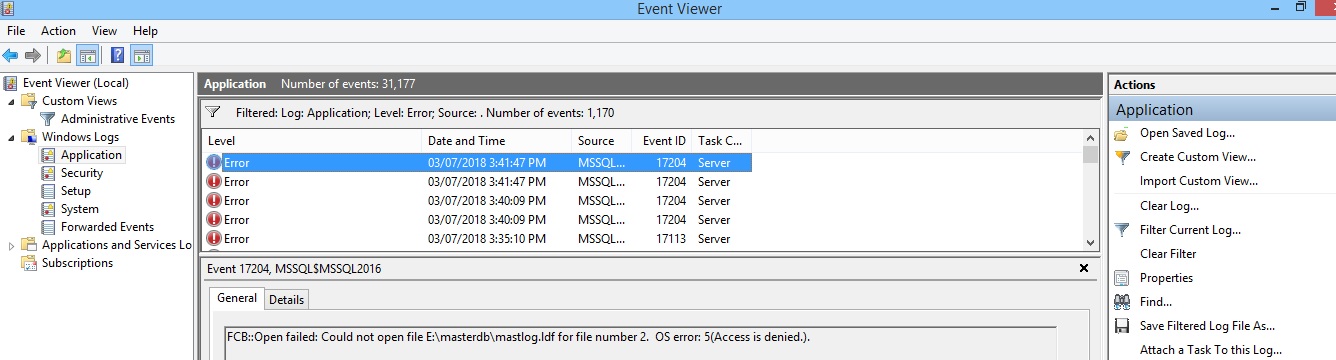Click the Application header in the Actions pane

(x=1222, y=110)
